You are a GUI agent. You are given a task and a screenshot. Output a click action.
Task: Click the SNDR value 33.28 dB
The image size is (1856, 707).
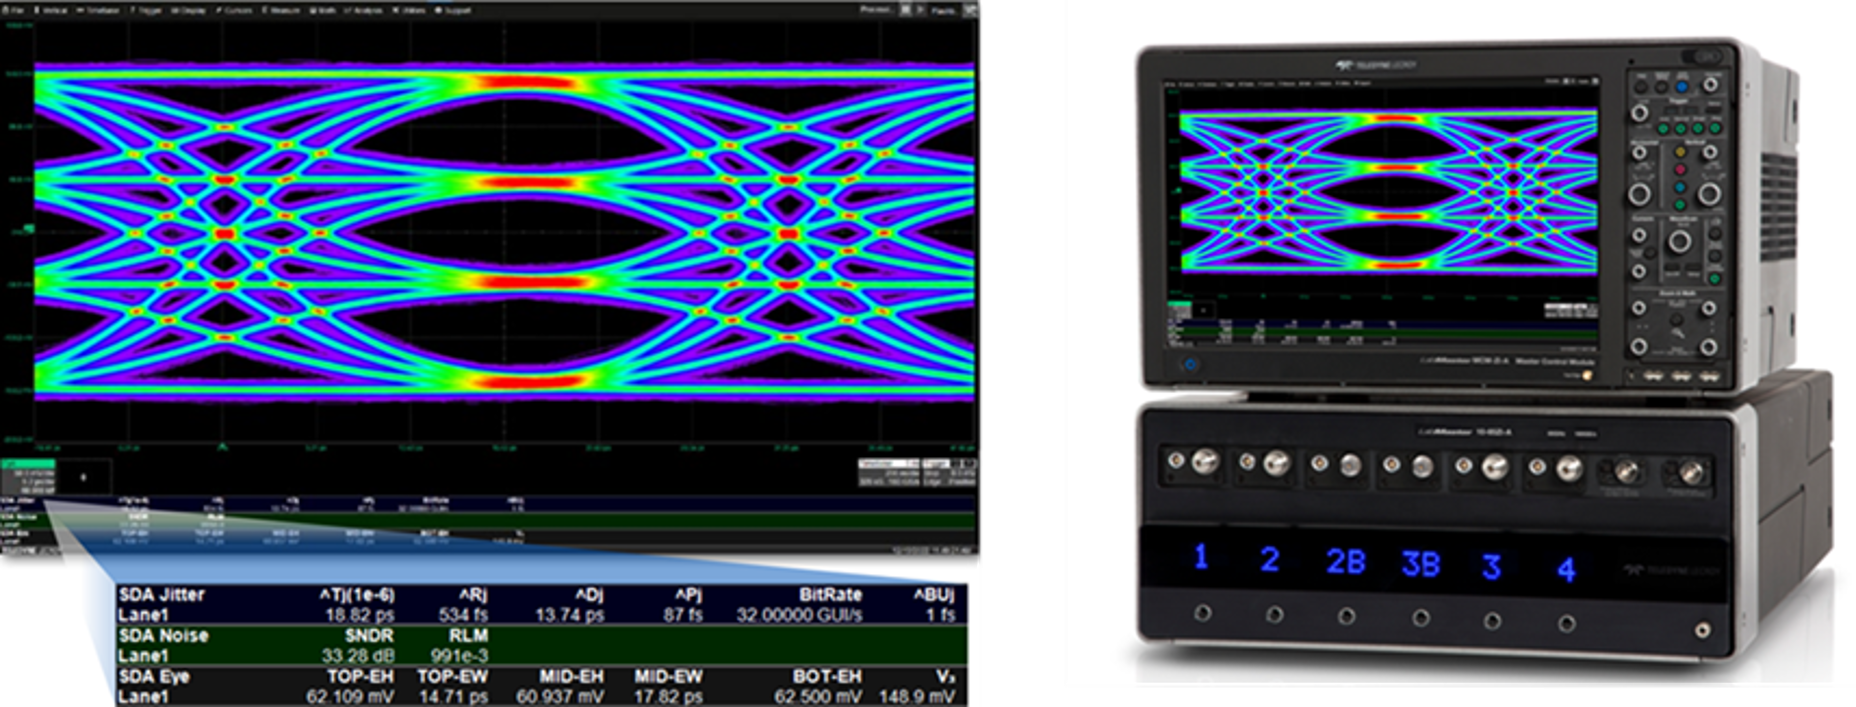(x=358, y=656)
